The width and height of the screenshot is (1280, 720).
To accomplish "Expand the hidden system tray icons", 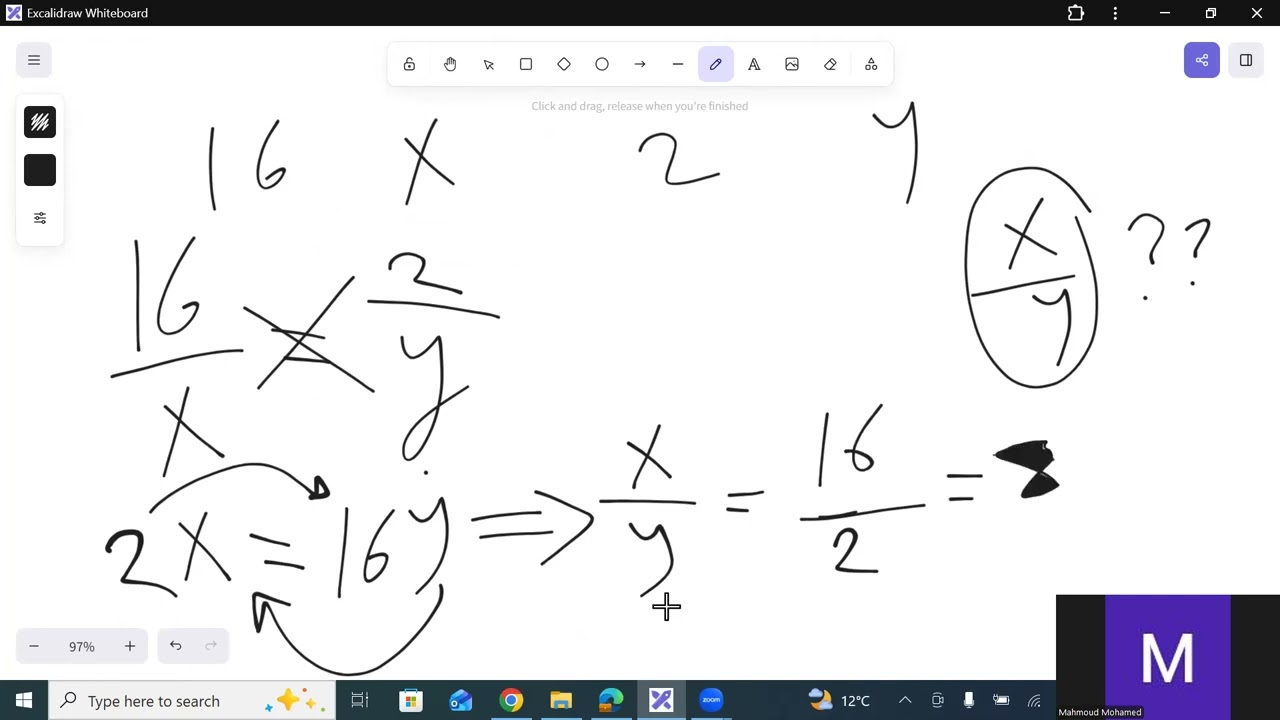I will pos(905,700).
